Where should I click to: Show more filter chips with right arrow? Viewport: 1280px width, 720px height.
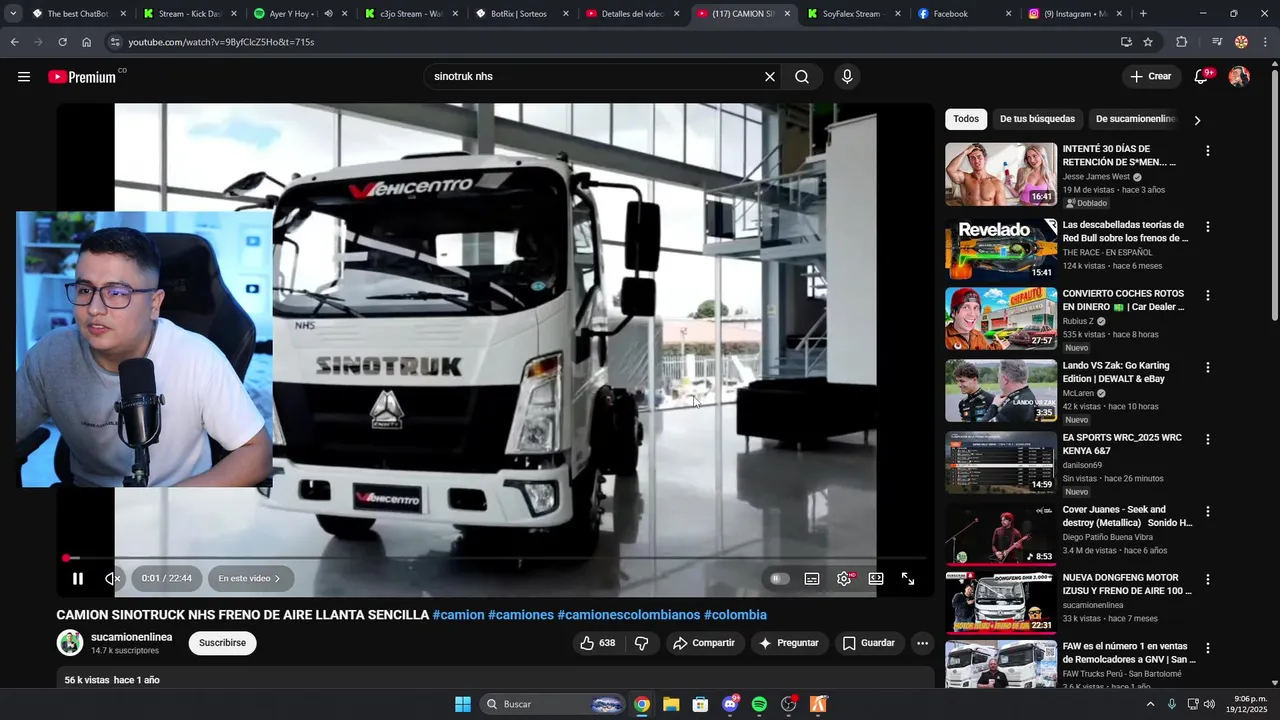1197,120
